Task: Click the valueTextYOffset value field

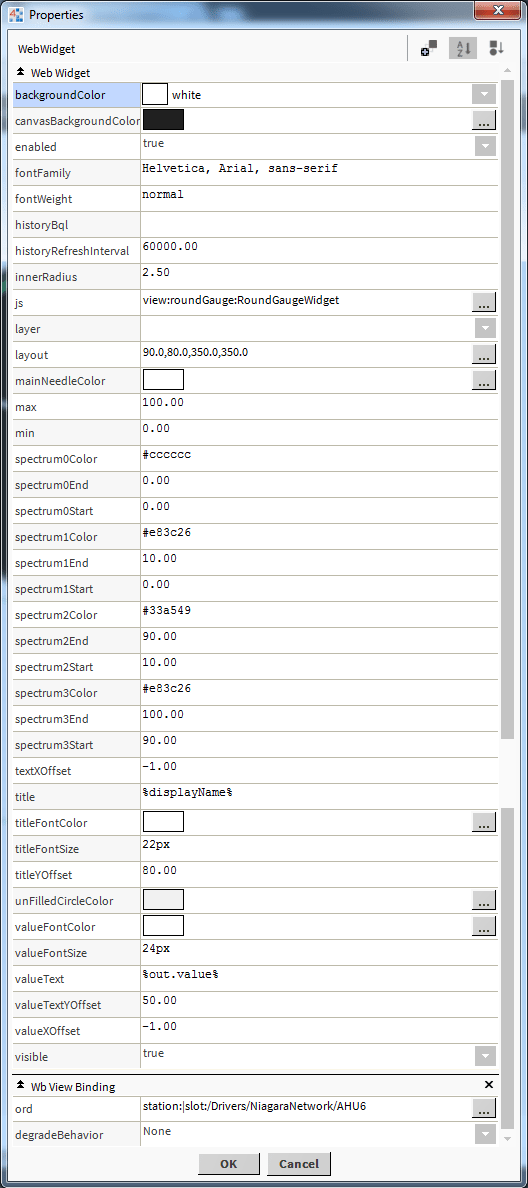Action: tap(319, 1003)
